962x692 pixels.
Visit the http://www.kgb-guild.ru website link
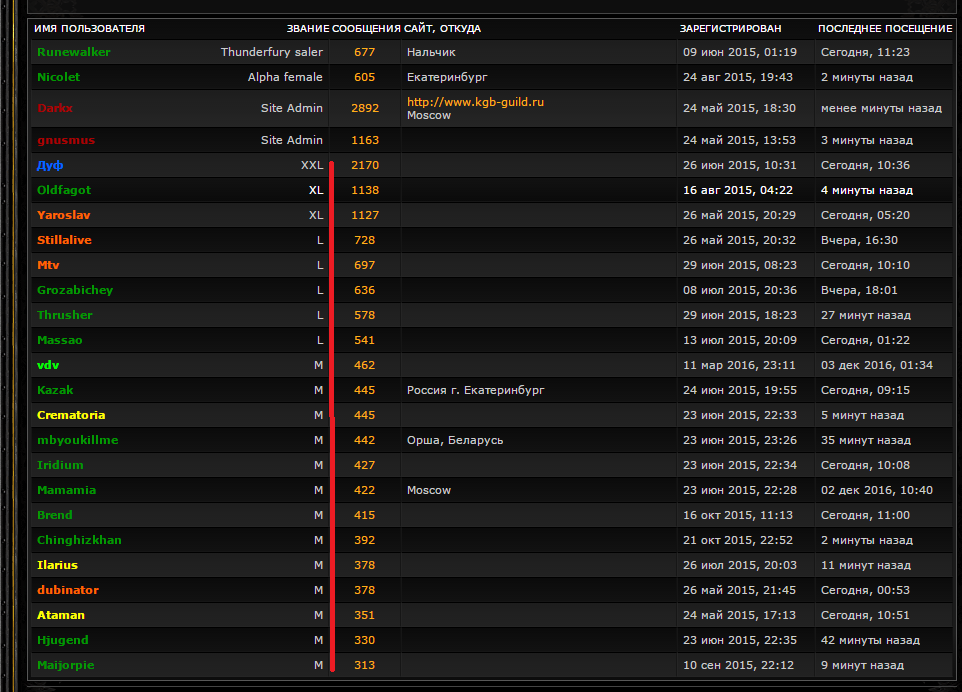pyautogui.click(x=475, y=102)
